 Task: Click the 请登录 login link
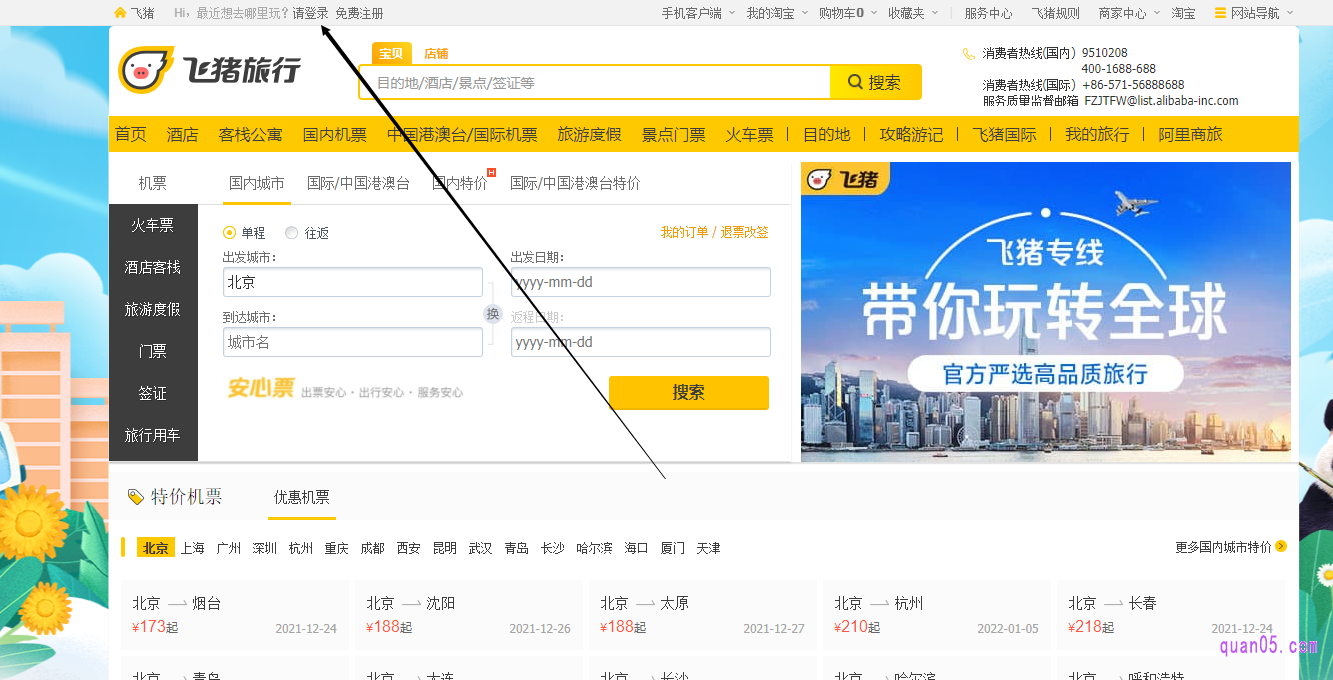310,13
